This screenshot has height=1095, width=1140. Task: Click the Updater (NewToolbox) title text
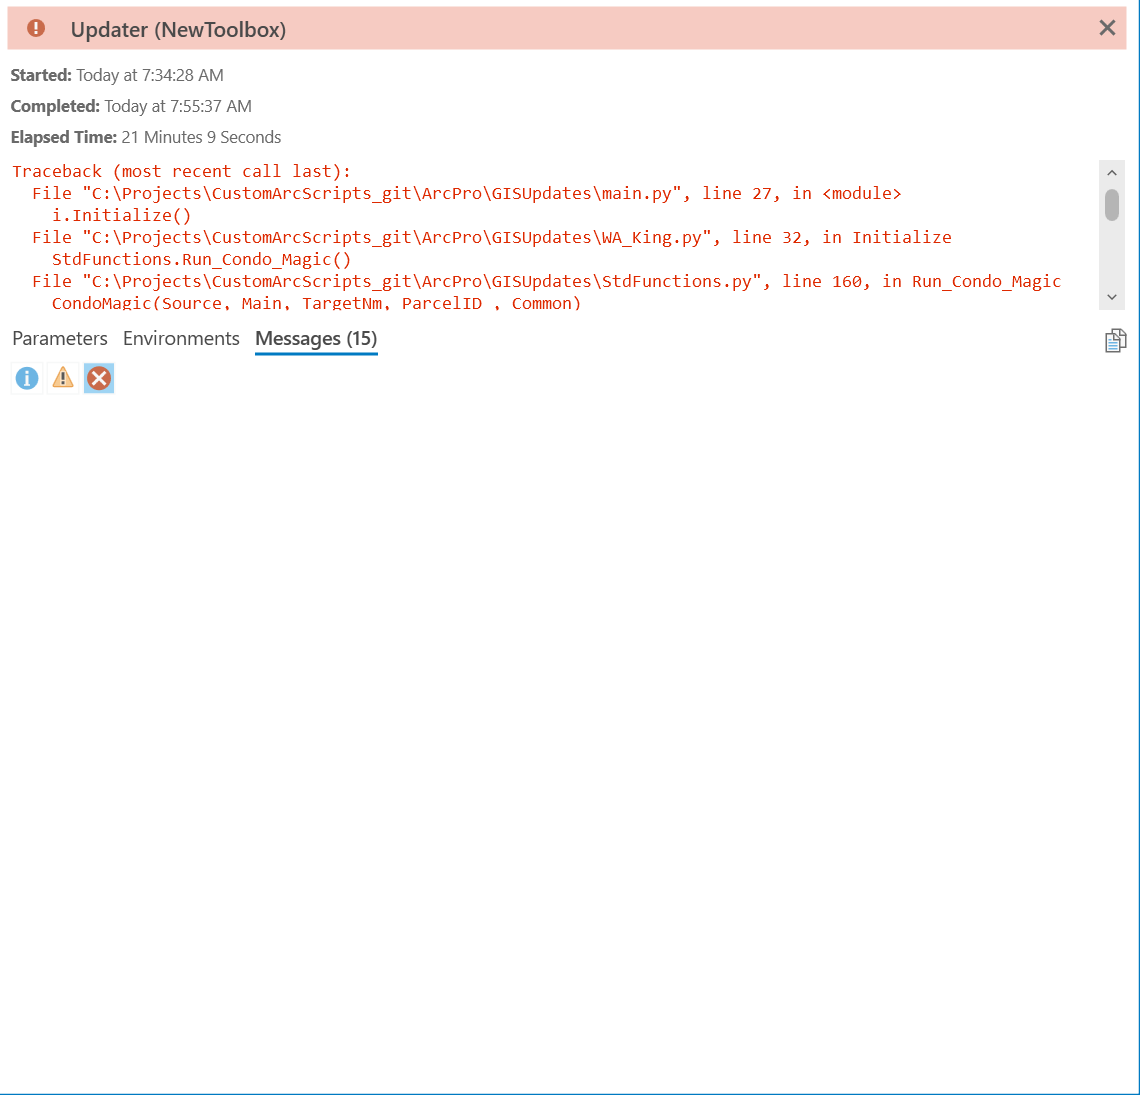(x=178, y=29)
